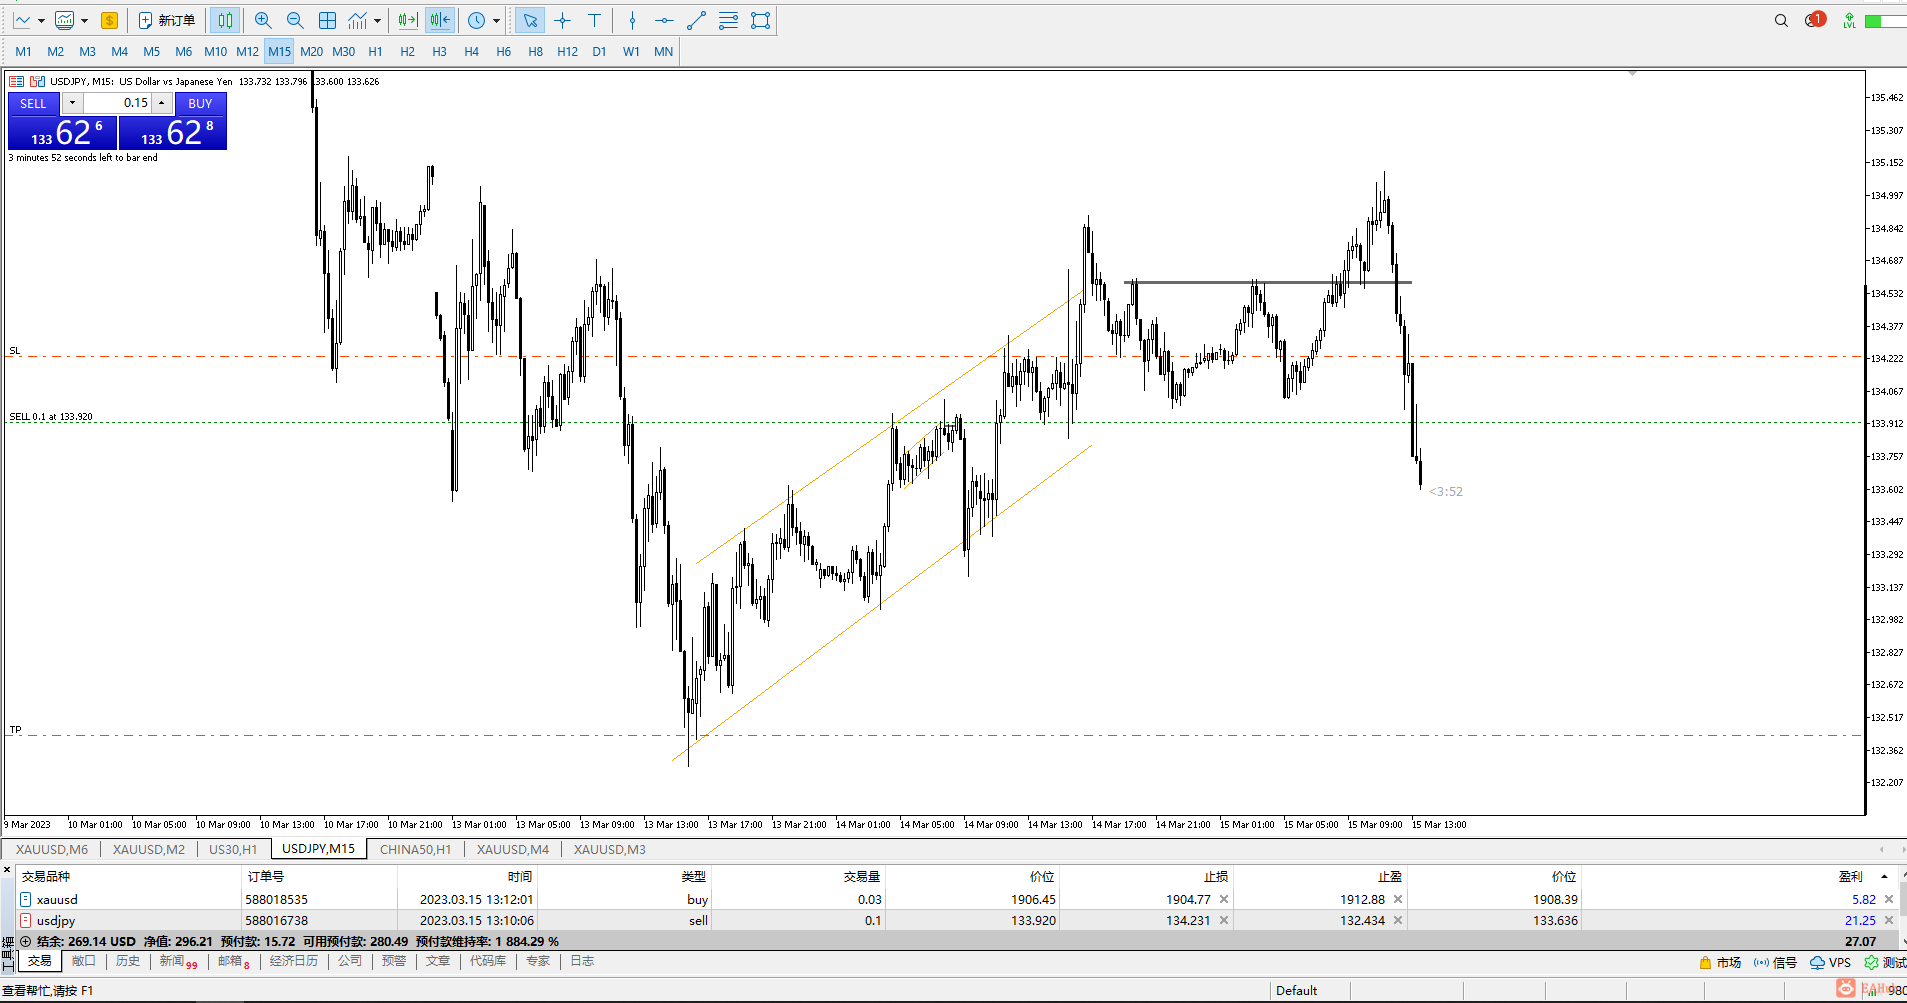Image resolution: width=1907 pixels, height=1003 pixels.
Task: Click the BUY label button
Action: [200, 103]
